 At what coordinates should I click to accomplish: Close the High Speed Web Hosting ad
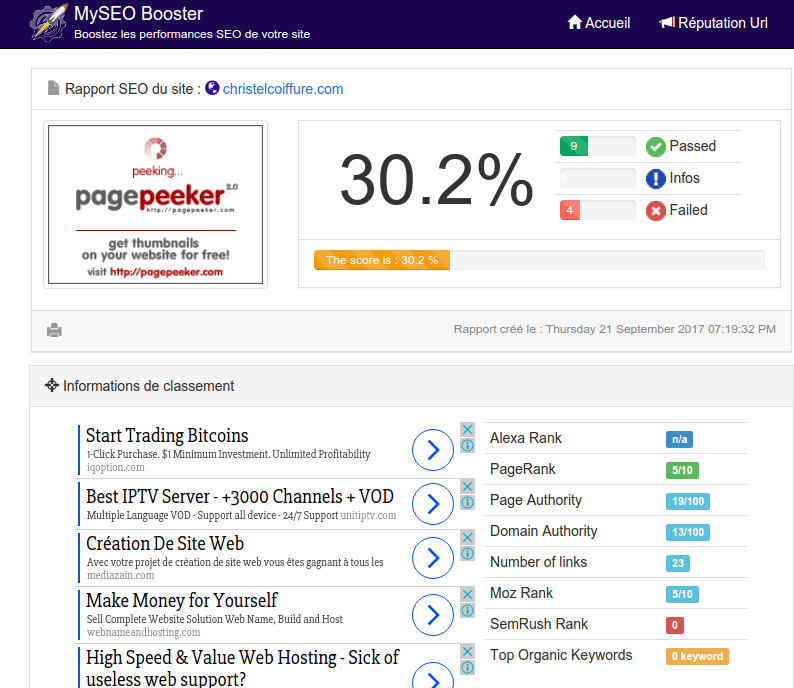pyautogui.click(x=467, y=651)
